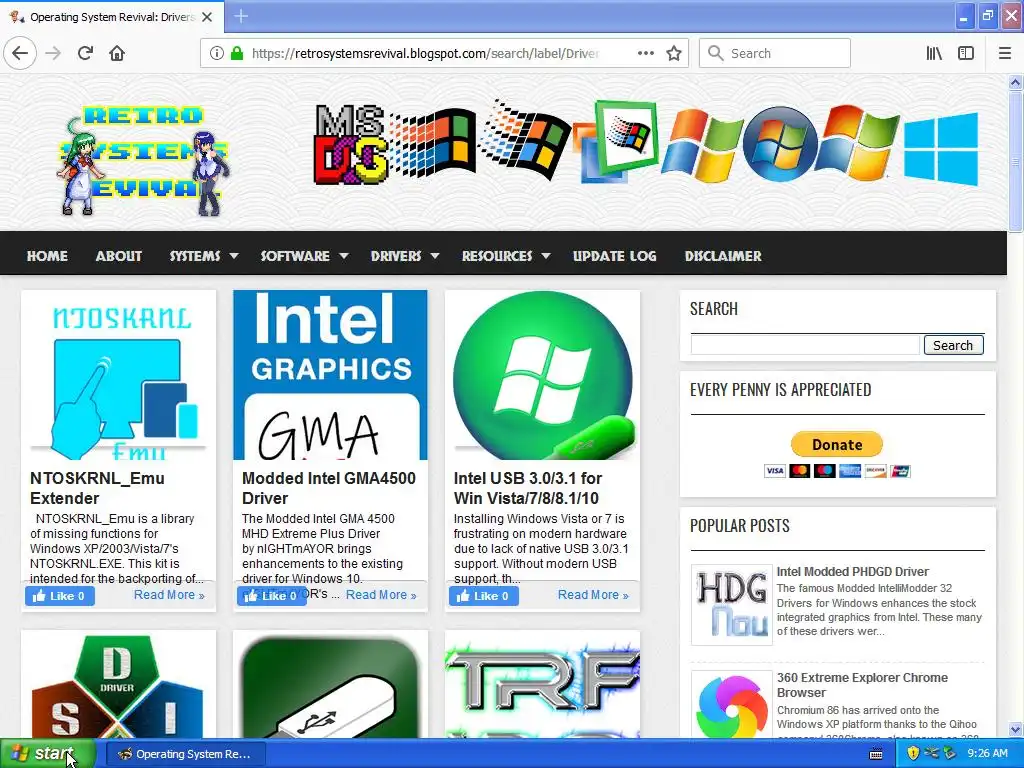Open Intel USB 3.0/3.1 for Win post title

(528, 488)
